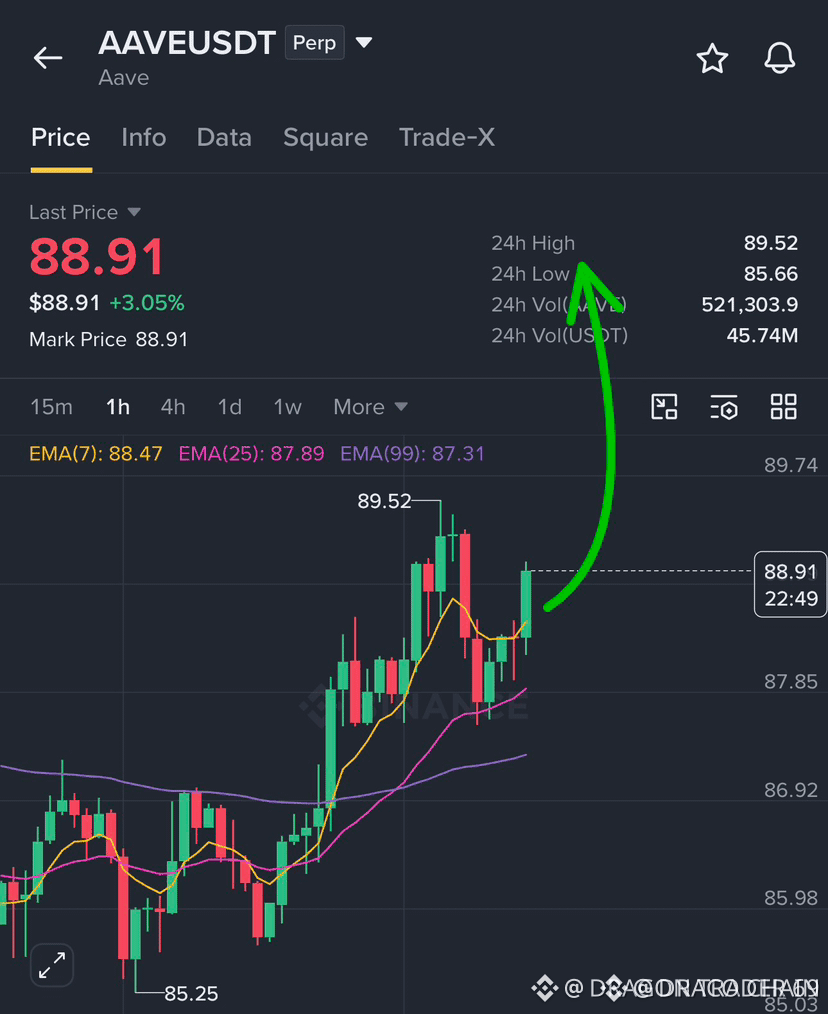
Task: Open price alert bell icon
Action: pyautogui.click(x=779, y=58)
